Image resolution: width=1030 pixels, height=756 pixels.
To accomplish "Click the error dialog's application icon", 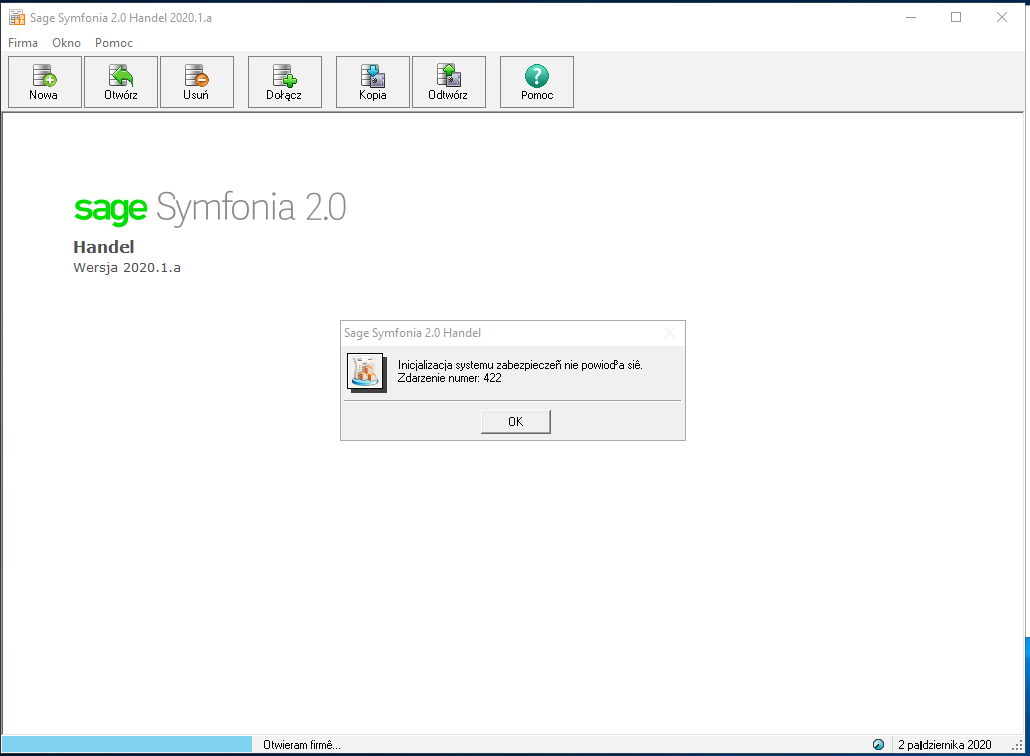I will click(x=366, y=371).
